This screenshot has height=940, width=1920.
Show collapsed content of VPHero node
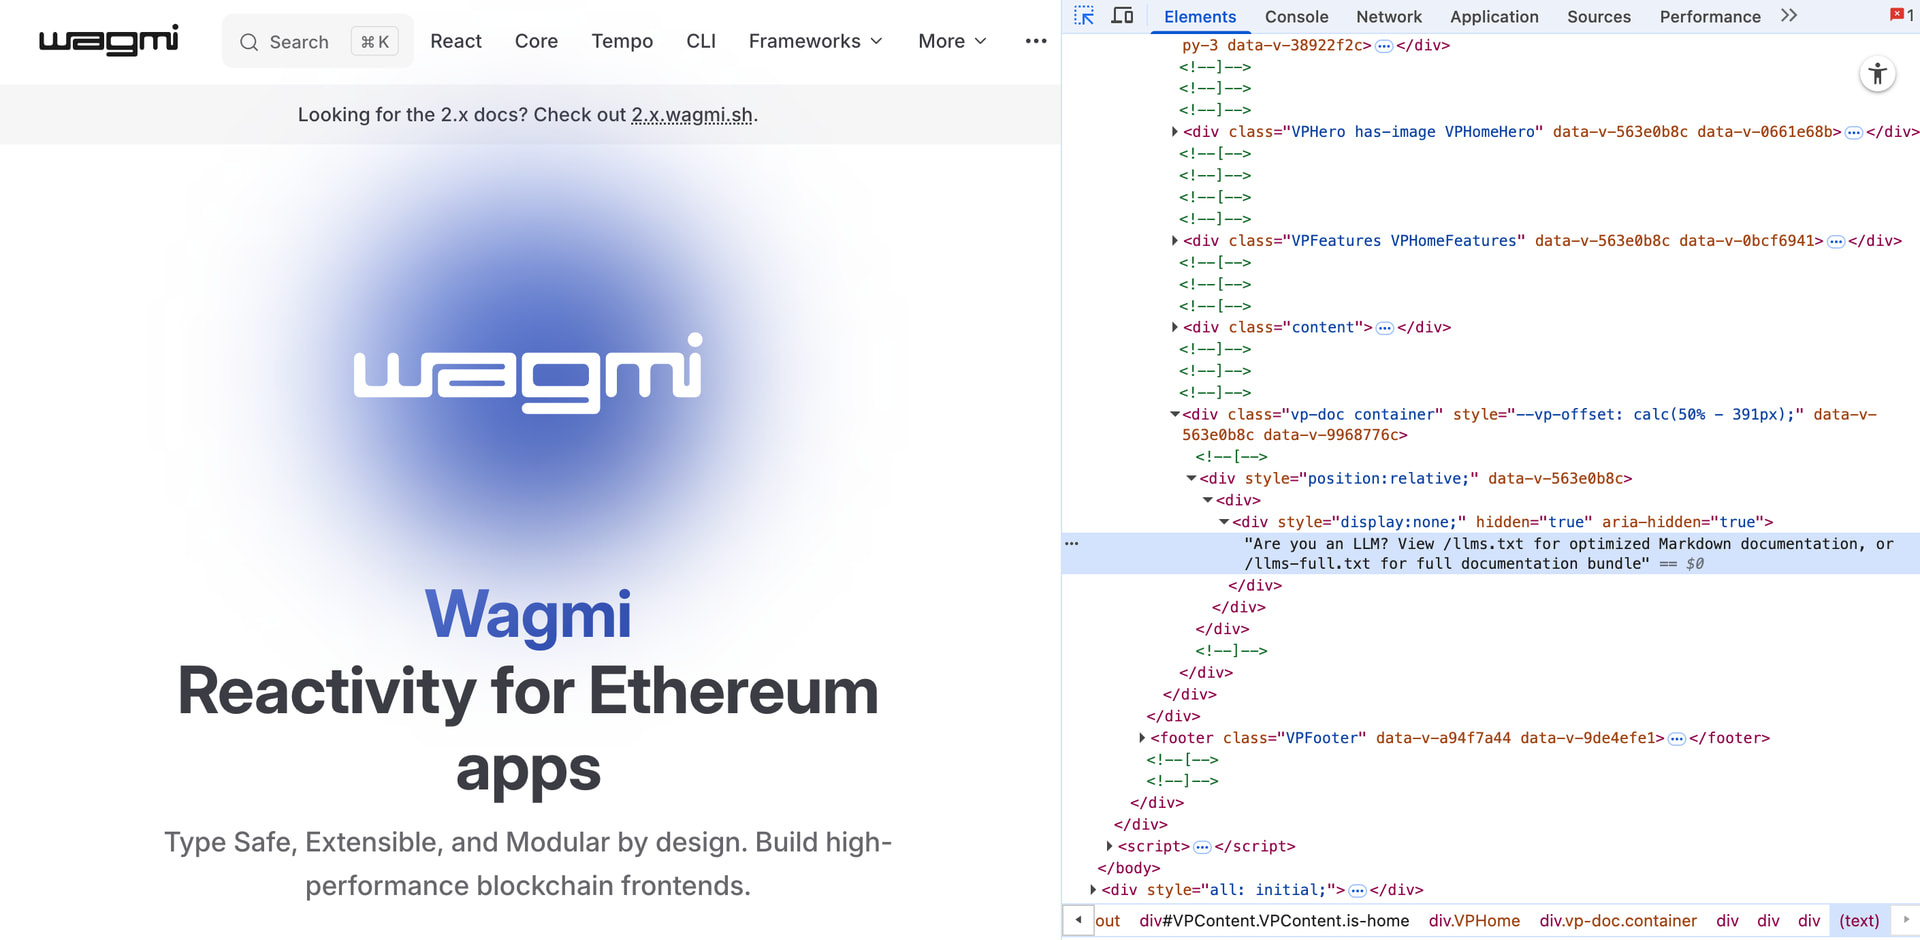[x=1854, y=133]
